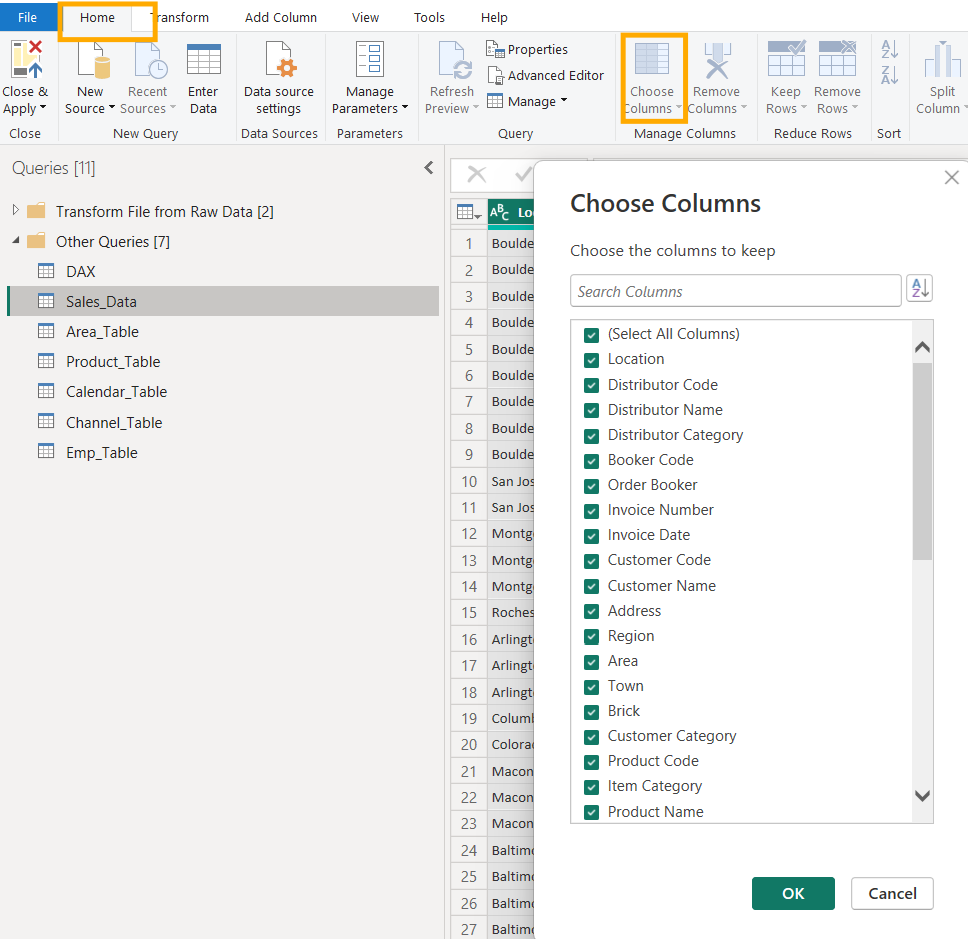Open New Source icon
The width and height of the screenshot is (968, 939).
[93, 60]
